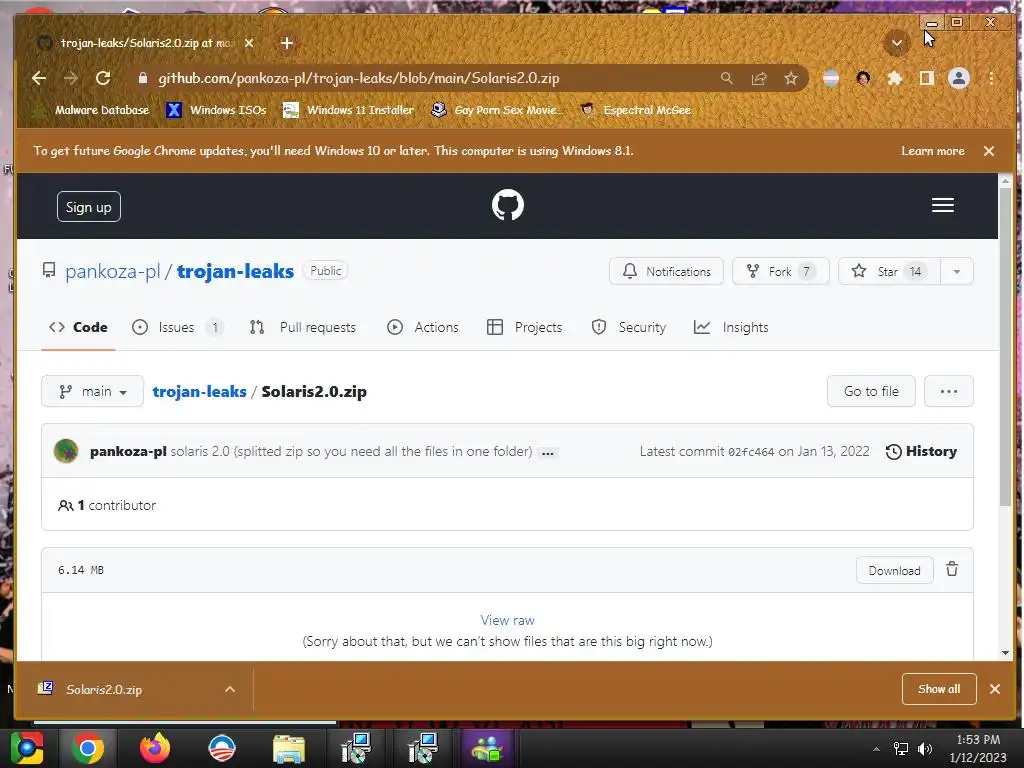
Task: Click the GitHub Octocat logo
Action: (x=507, y=205)
